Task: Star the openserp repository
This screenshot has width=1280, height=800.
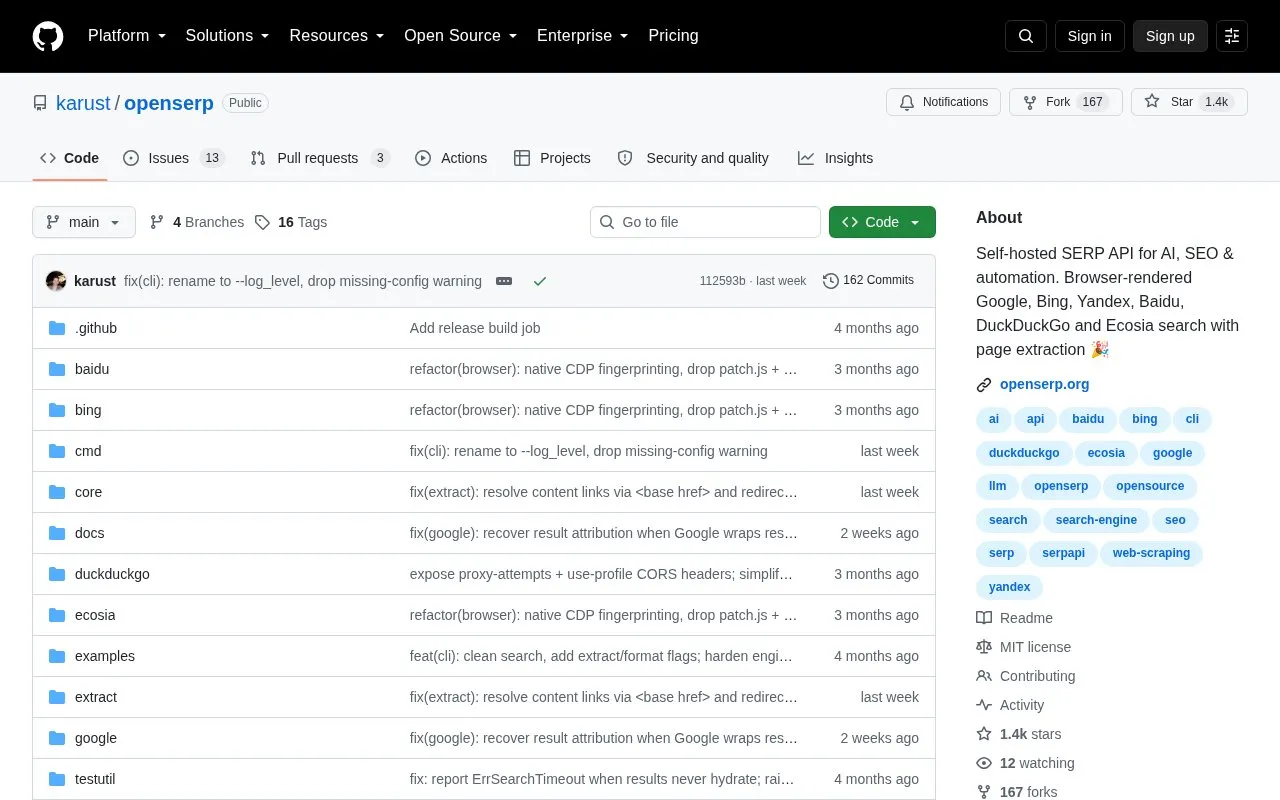Action: tap(1189, 102)
